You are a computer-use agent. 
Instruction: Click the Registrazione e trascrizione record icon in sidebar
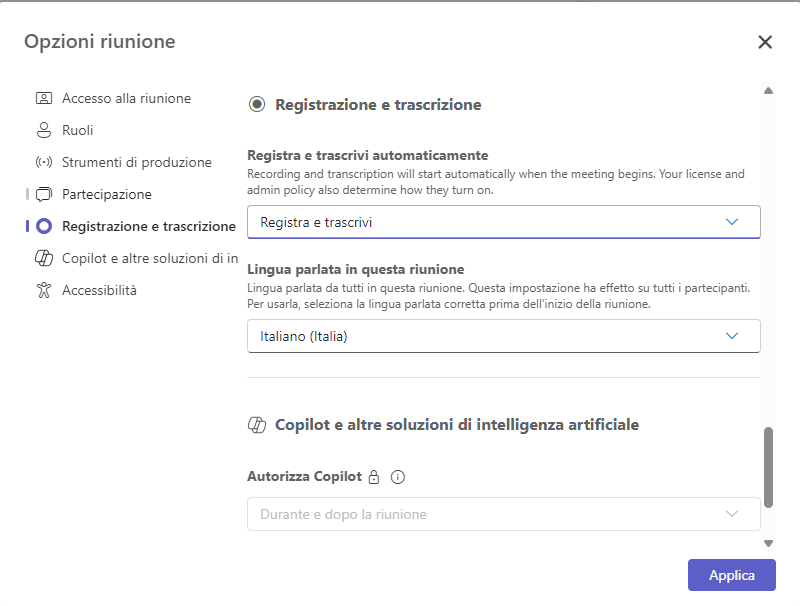(x=44, y=226)
